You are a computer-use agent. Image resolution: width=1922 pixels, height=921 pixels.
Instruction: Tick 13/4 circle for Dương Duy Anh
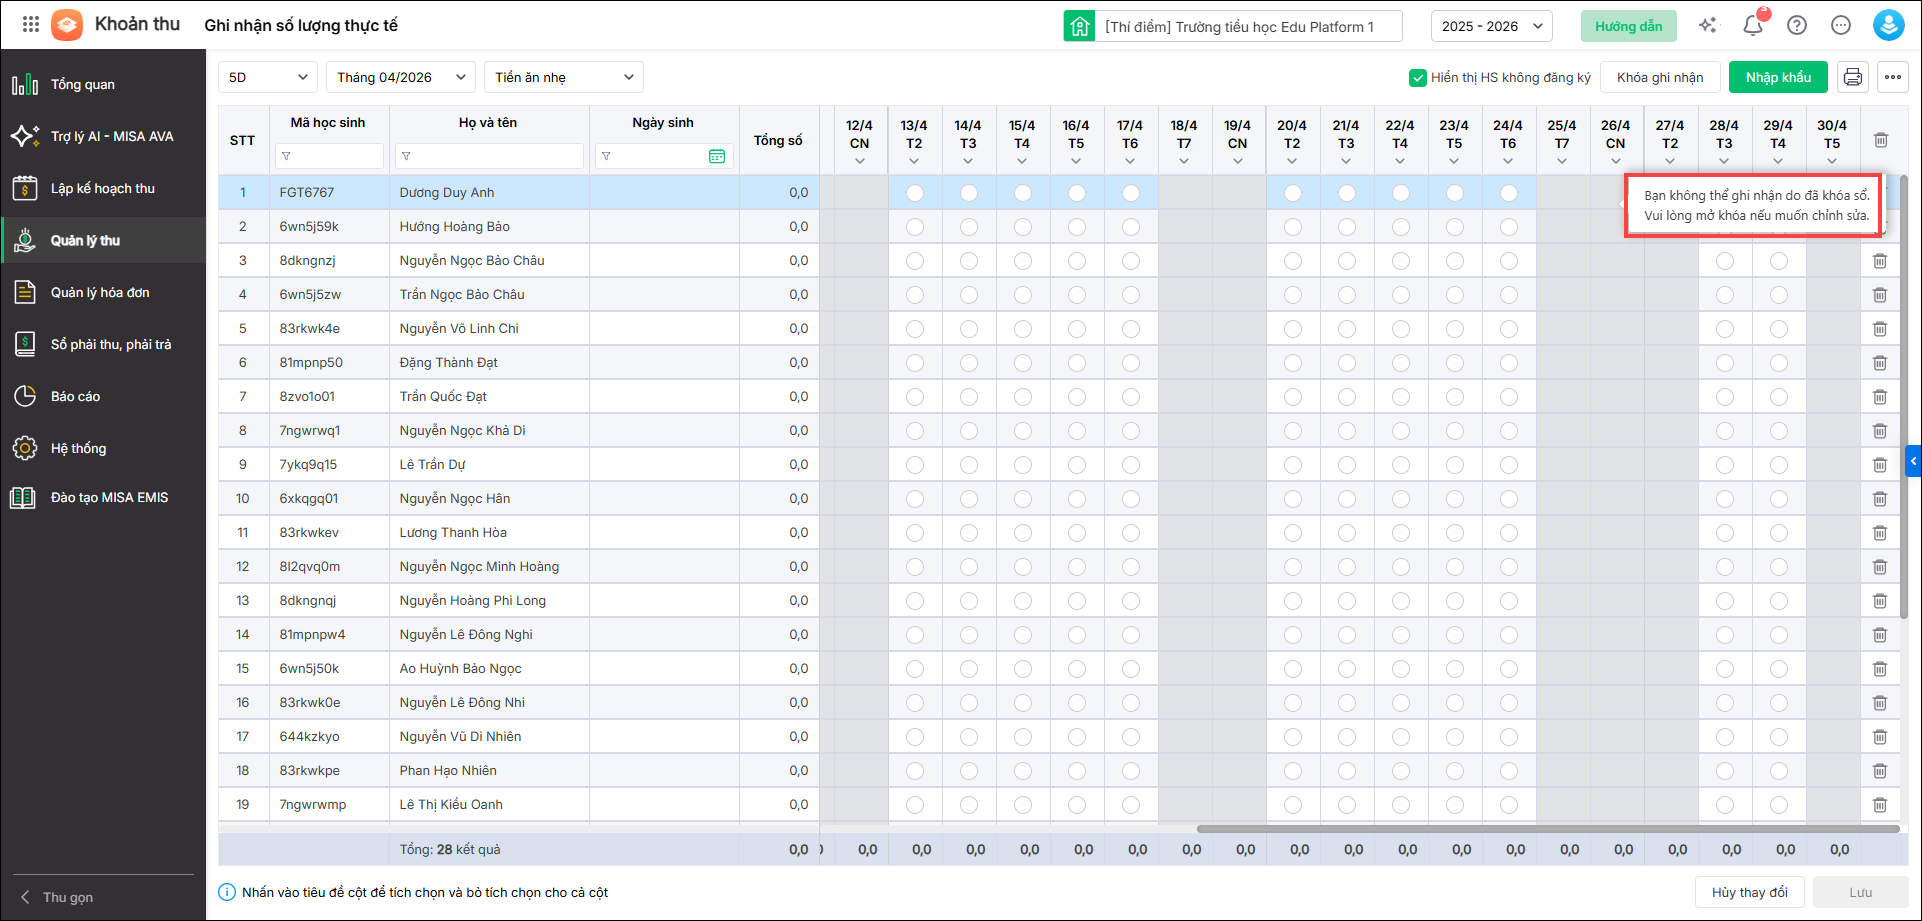[x=915, y=193]
